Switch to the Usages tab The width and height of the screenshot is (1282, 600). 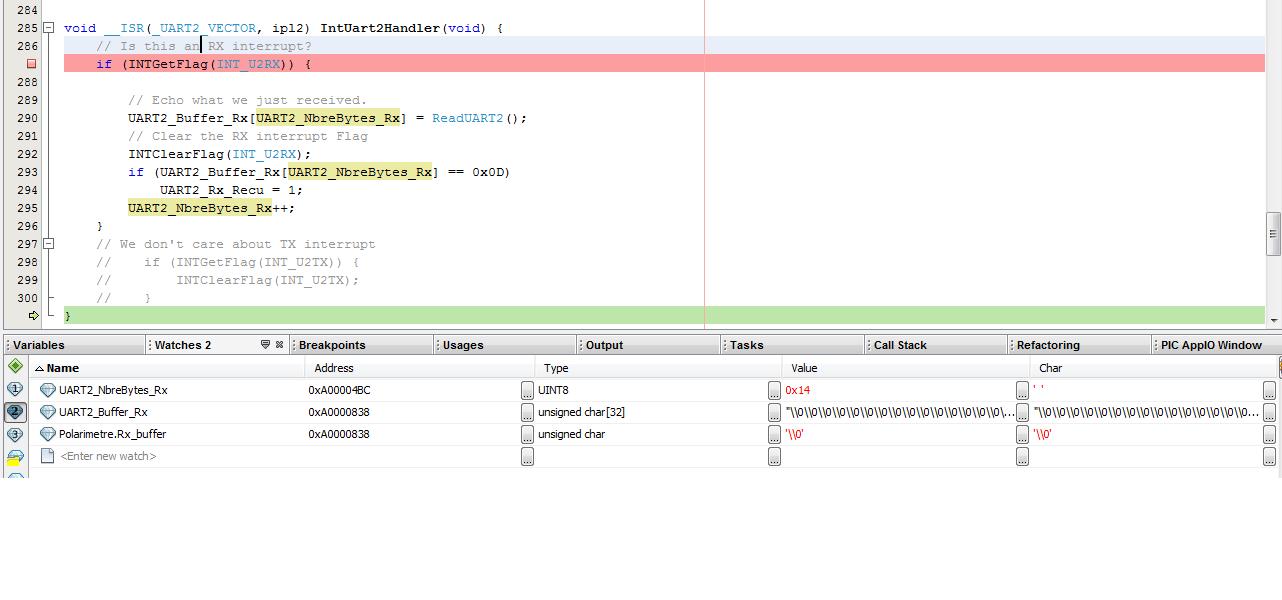[506, 345]
